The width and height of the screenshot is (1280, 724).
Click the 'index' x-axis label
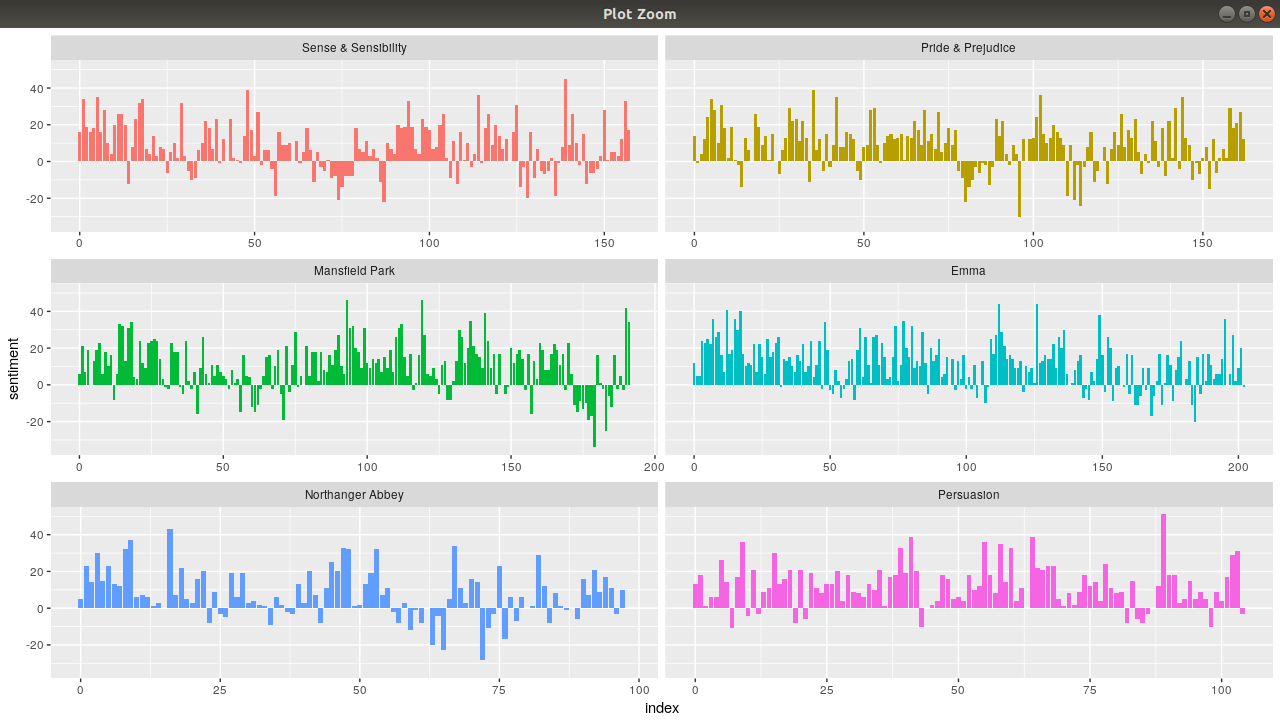coord(662,708)
